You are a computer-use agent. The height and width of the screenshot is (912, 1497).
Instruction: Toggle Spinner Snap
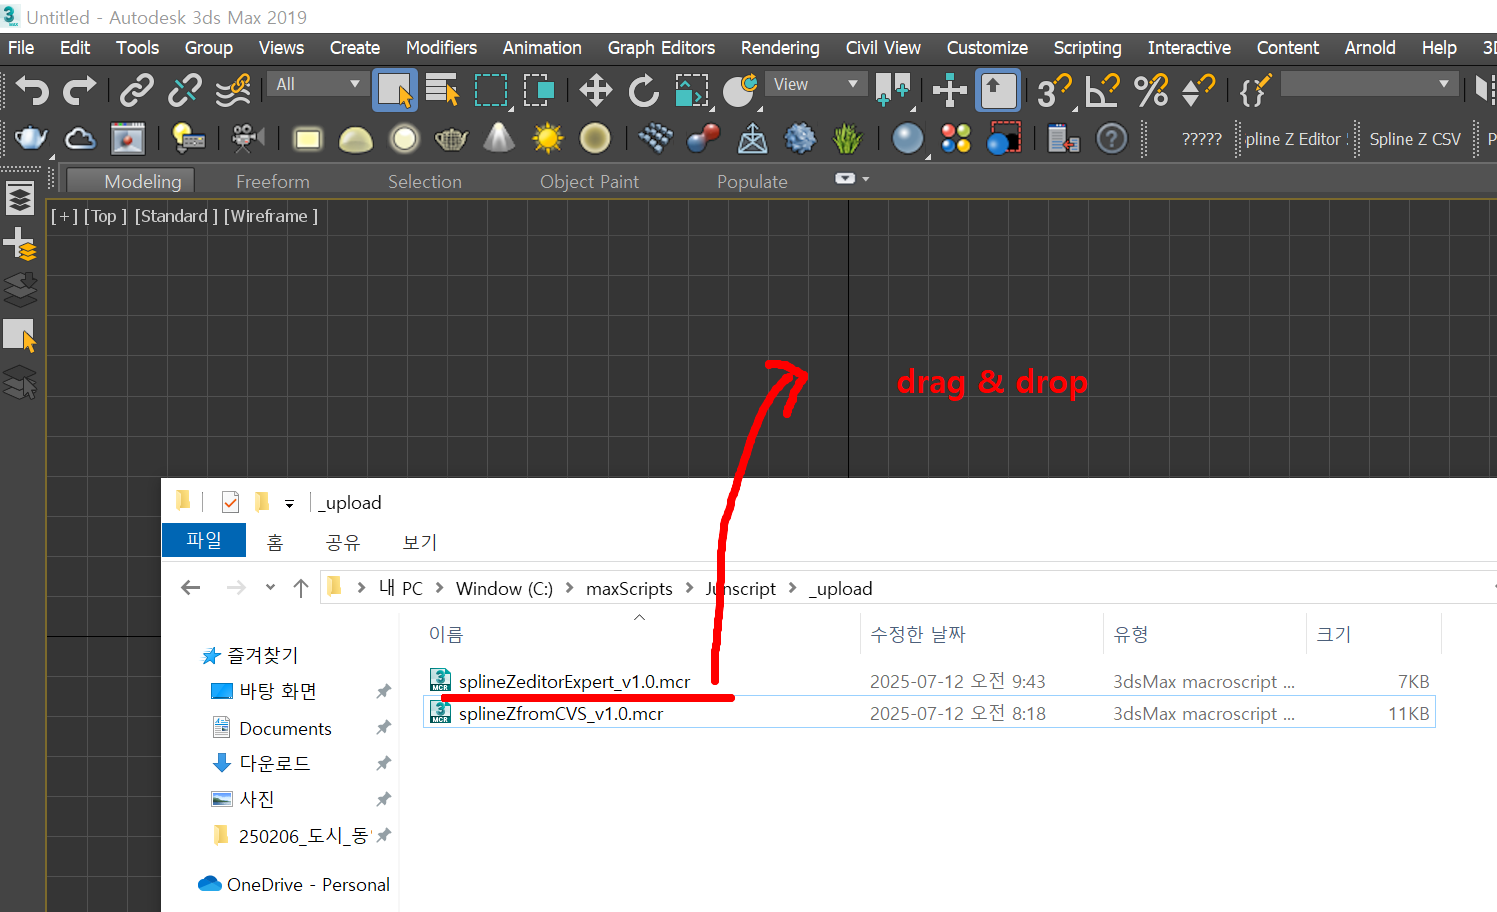click(x=1198, y=91)
